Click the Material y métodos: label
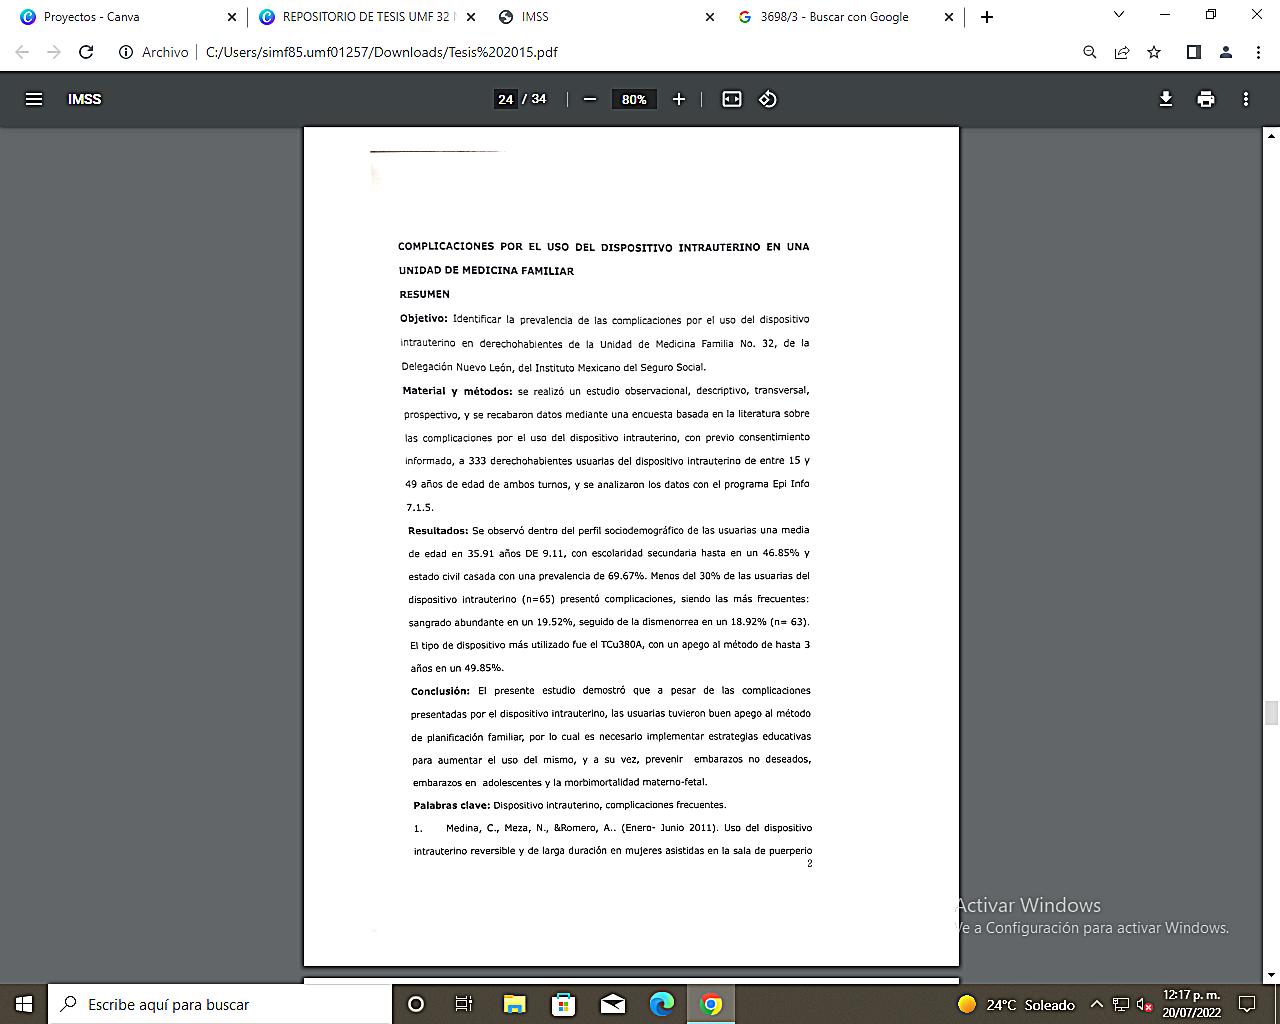The image size is (1280, 1024). tap(457, 391)
